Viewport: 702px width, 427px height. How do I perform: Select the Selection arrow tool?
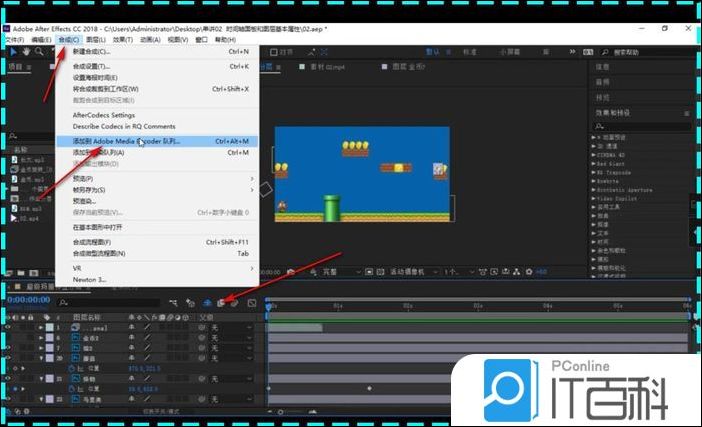pyautogui.click(x=11, y=51)
